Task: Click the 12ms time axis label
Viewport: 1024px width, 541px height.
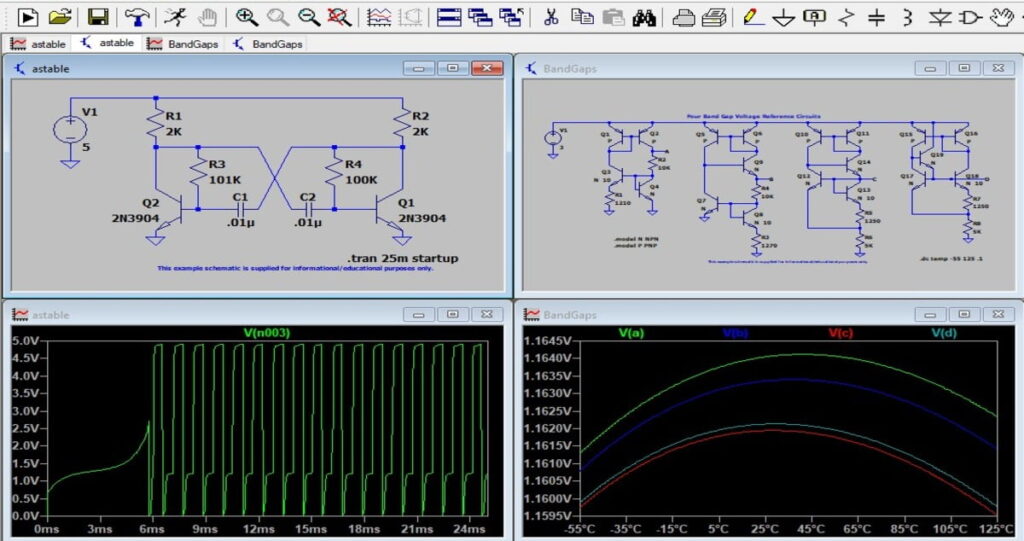Action: 259,529
